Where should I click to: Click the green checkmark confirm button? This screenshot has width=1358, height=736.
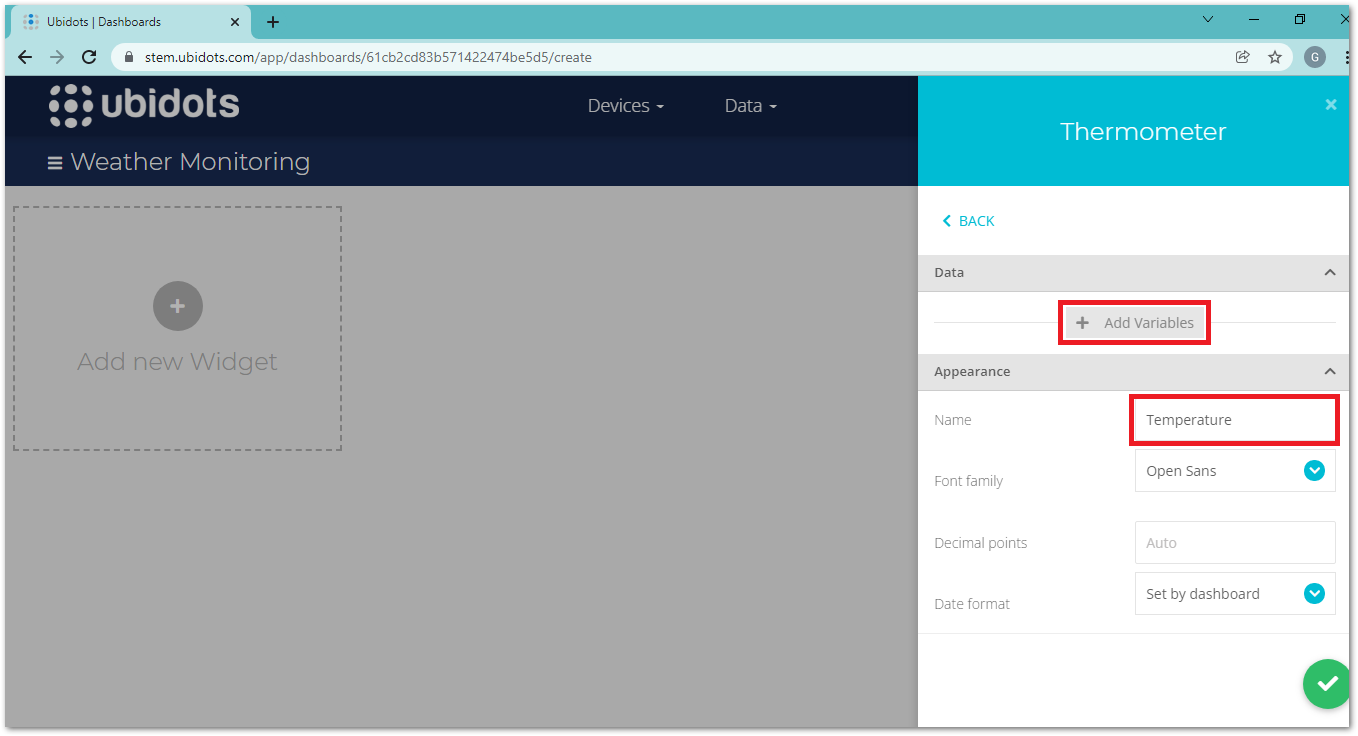coord(1327,684)
